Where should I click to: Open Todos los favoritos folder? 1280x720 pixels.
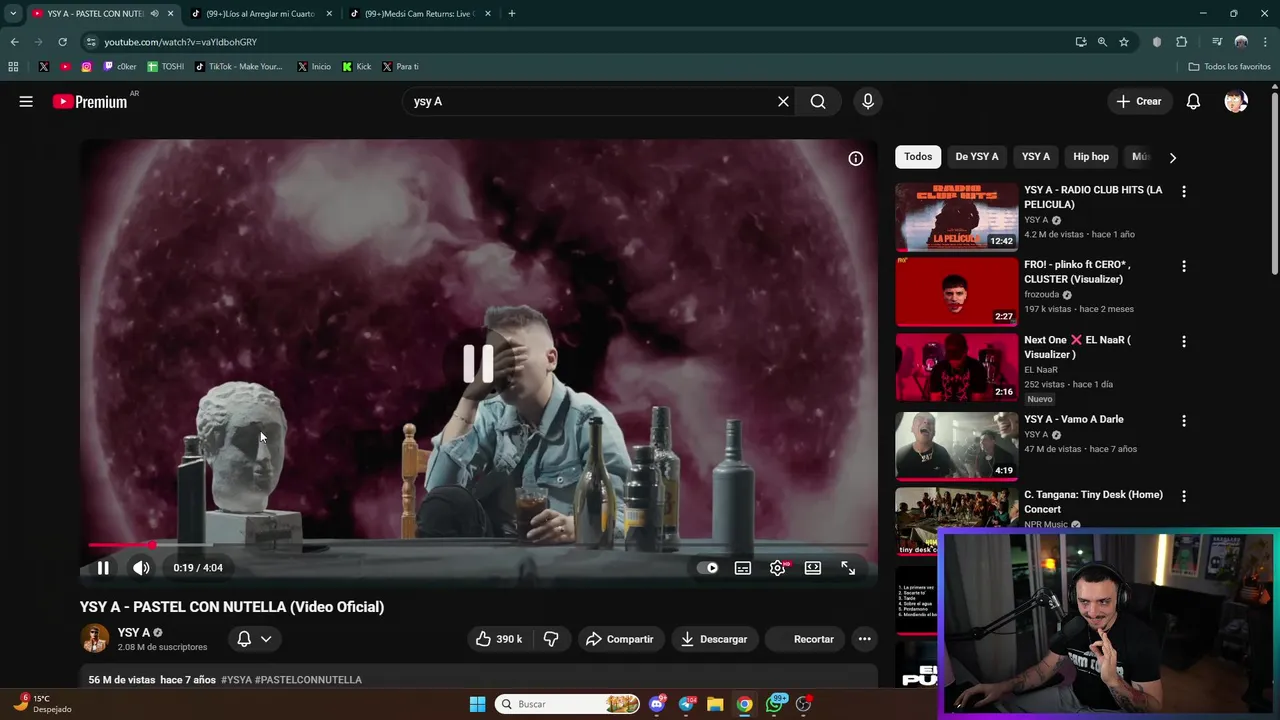pos(1230,67)
